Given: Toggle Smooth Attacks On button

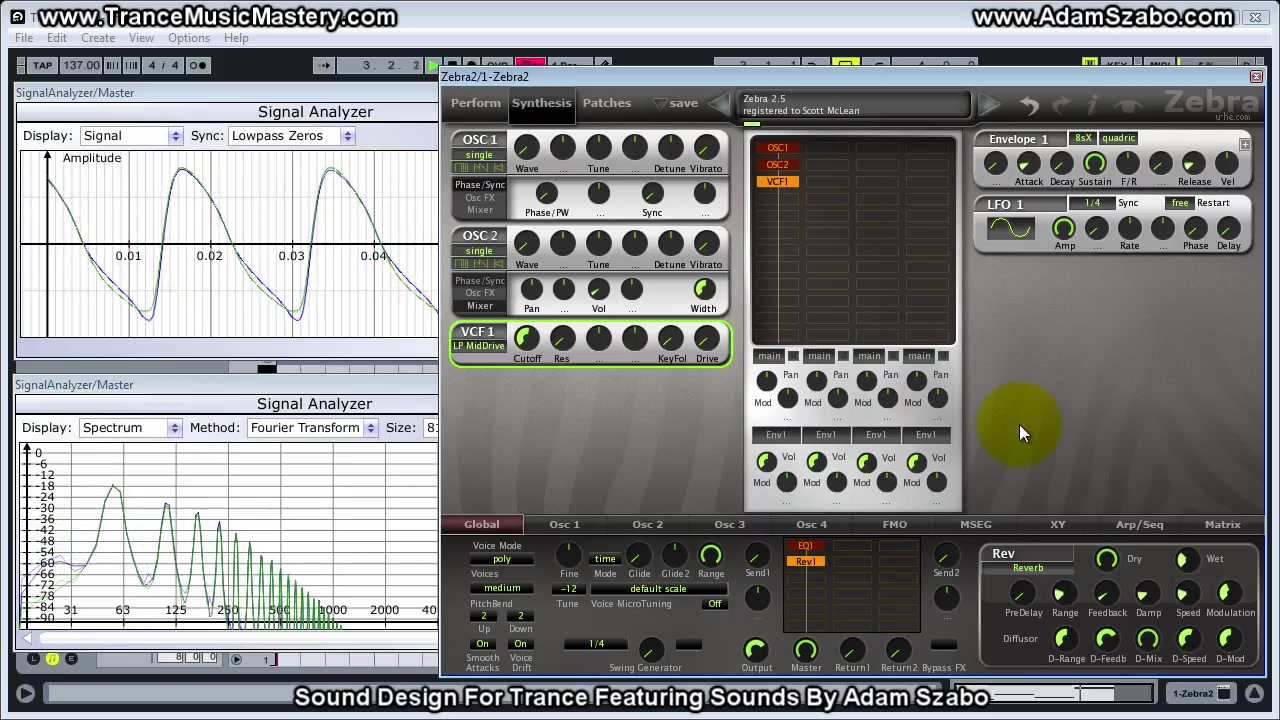Looking at the screenshot, I should coord(483,644).
